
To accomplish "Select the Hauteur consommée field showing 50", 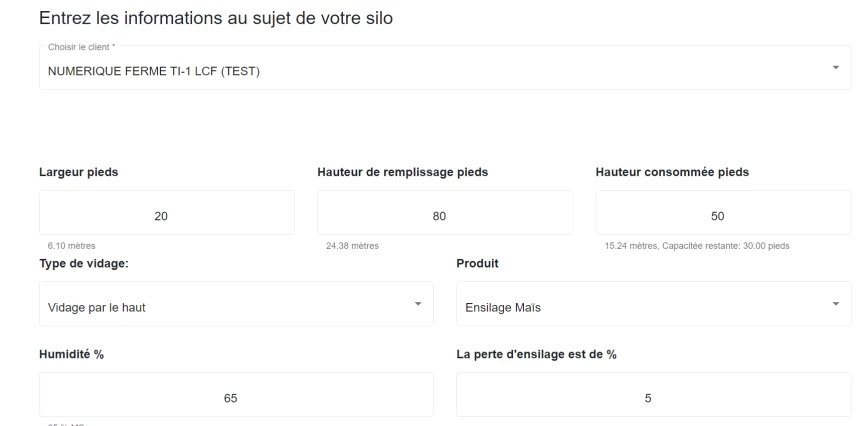I will click(x=723, y=214).
